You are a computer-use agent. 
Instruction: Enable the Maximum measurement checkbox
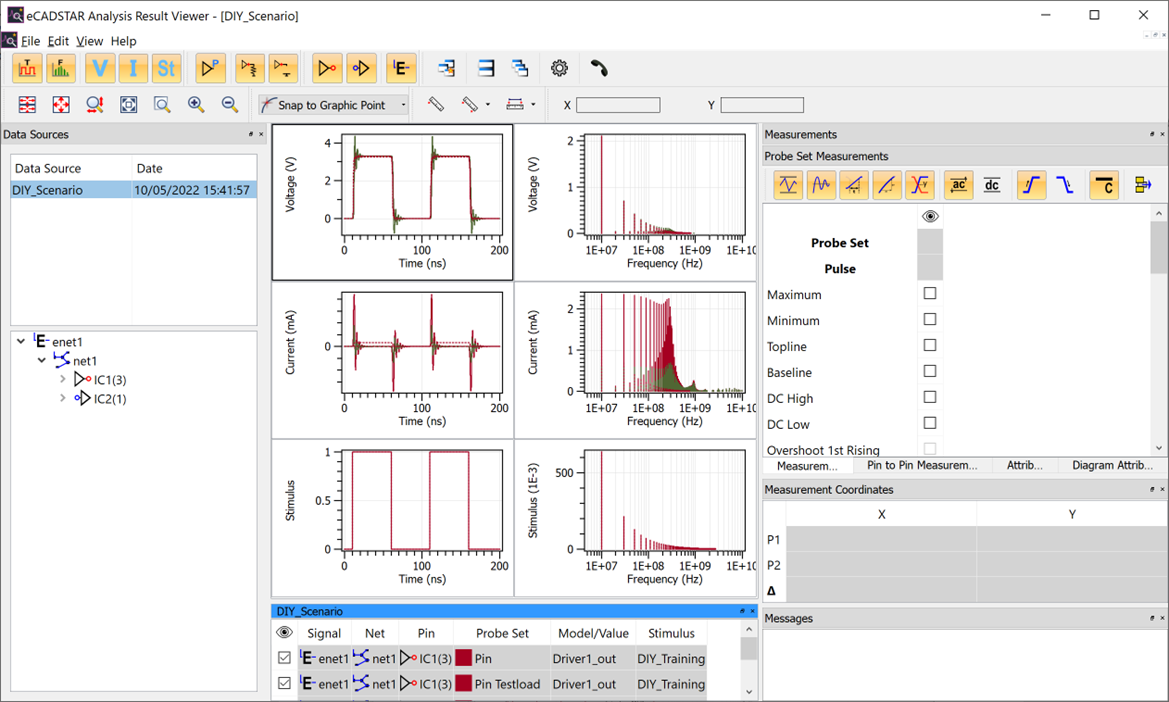tap(930, 294)
